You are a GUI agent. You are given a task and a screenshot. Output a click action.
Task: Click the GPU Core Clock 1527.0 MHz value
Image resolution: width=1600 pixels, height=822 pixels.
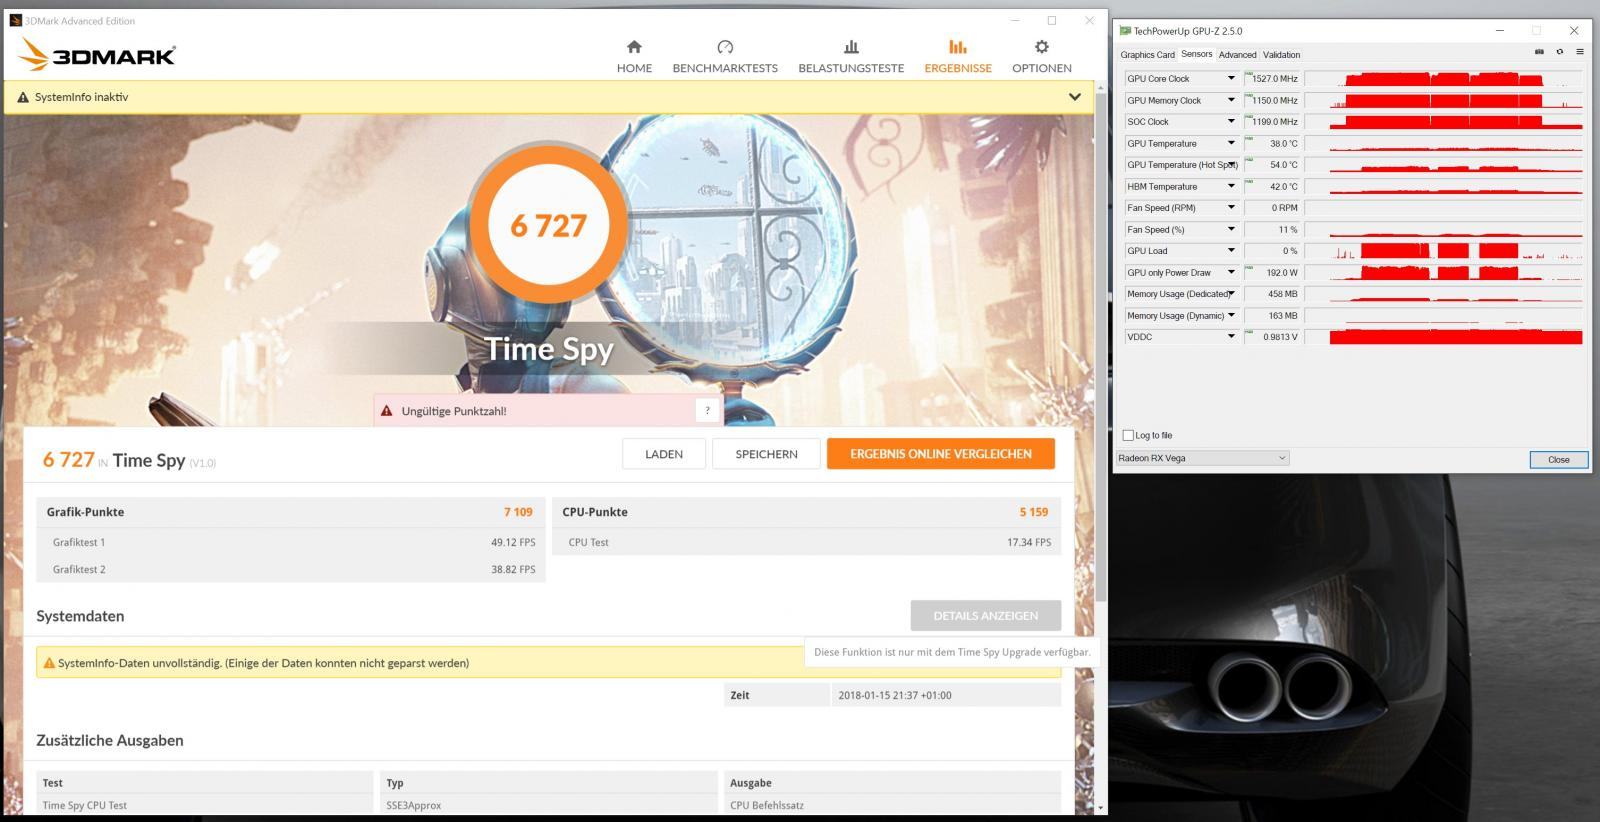pos(1272,78)
